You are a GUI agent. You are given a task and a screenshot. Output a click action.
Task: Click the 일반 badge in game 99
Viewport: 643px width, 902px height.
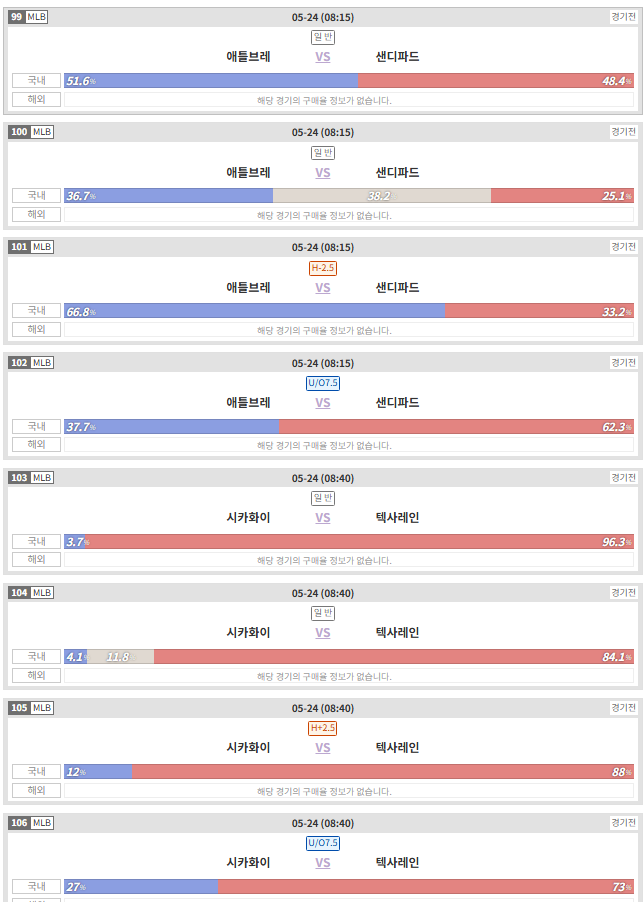323,37
